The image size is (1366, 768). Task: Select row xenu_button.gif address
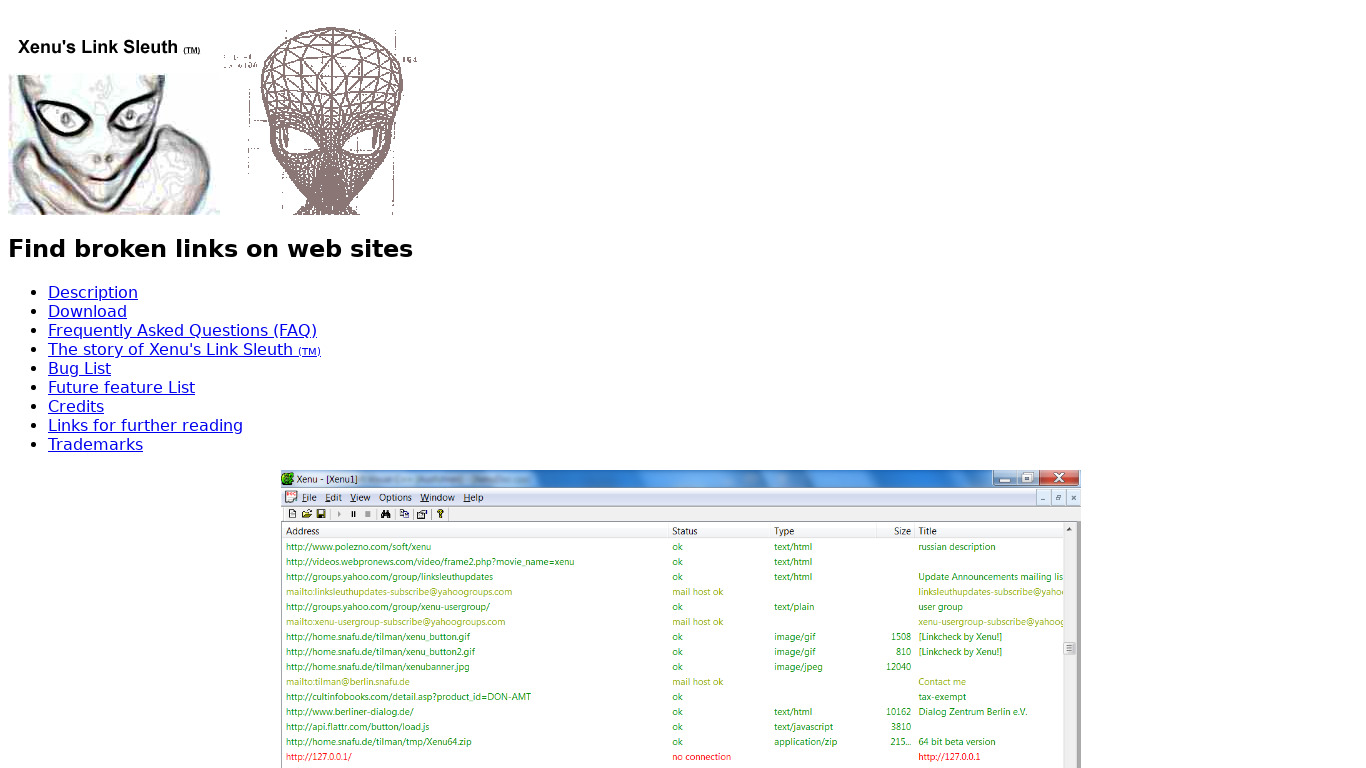[378, 637]
